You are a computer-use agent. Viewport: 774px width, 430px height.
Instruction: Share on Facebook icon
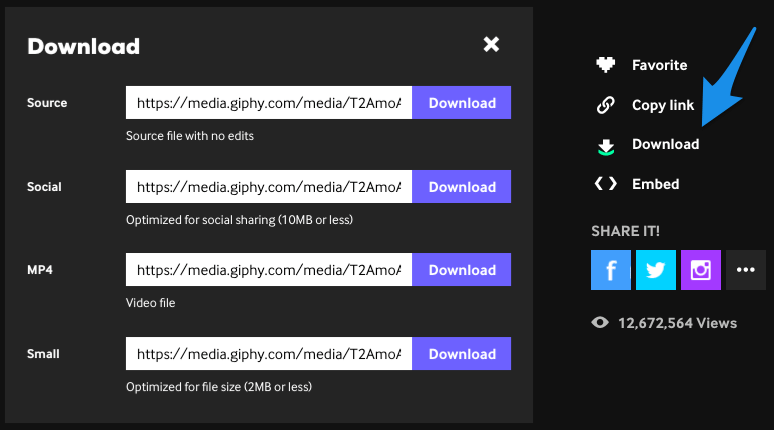coord(611,270)
